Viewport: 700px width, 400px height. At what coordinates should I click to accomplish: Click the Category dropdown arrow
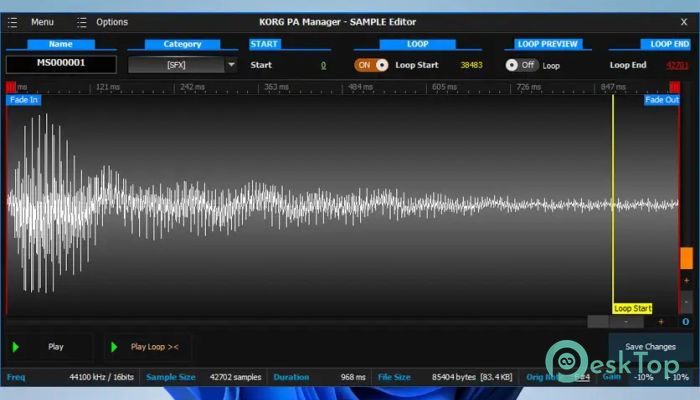tap(231, 65)
